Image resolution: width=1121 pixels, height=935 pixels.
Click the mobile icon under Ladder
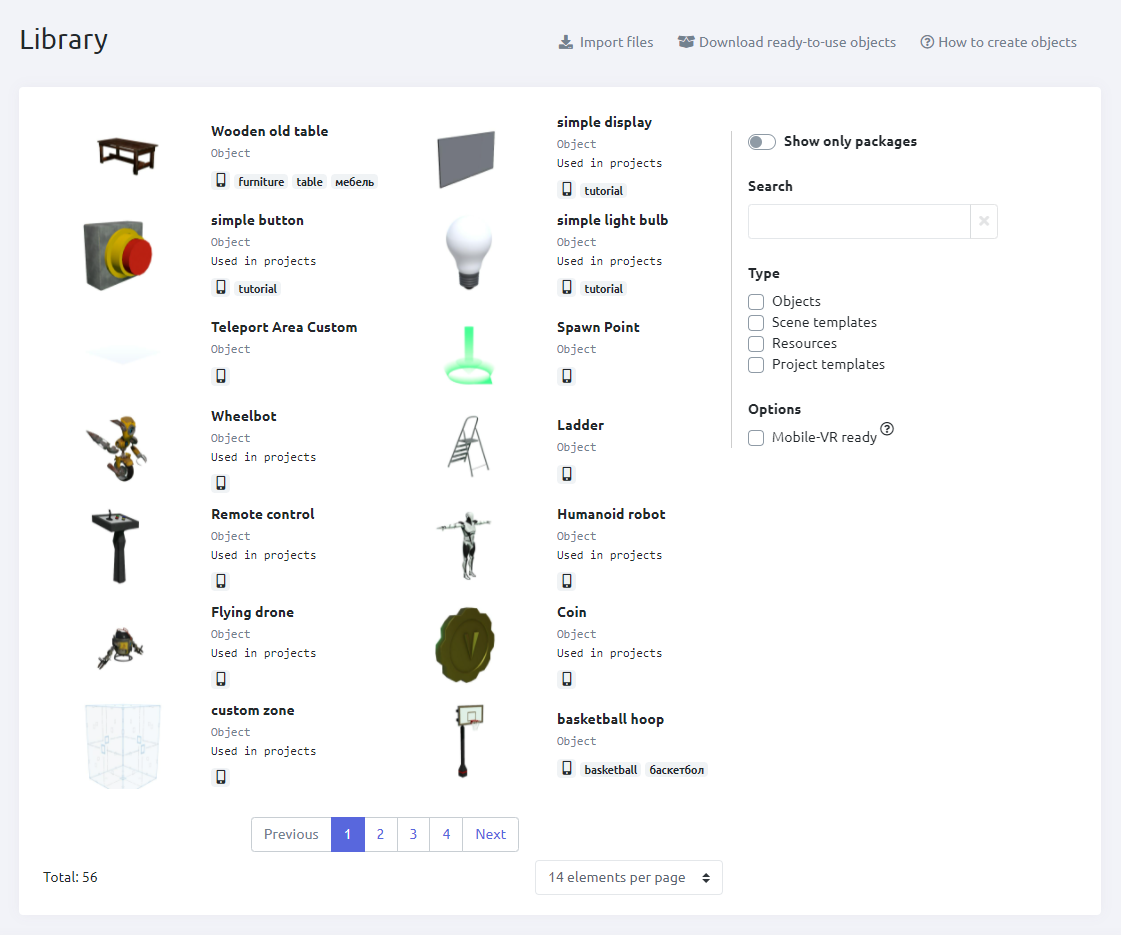567,474
